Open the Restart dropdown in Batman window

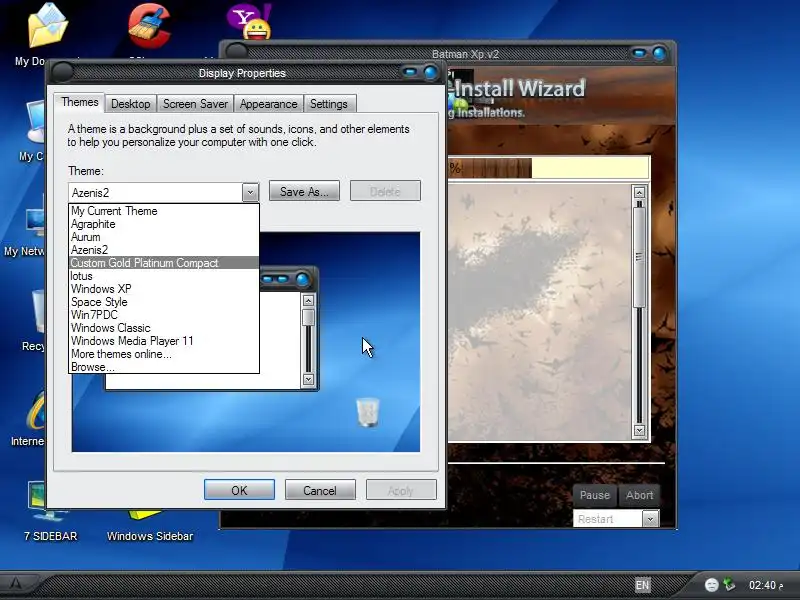pos(649,519)
